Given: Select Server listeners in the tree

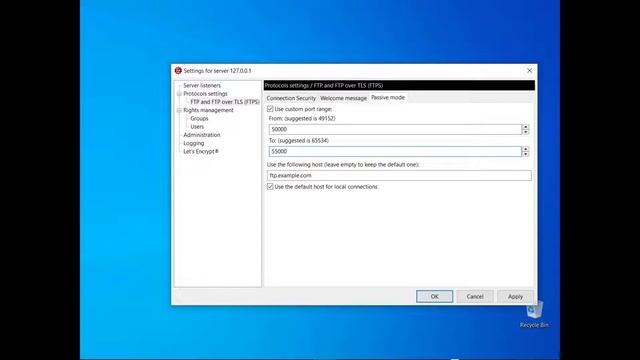Looking at the screenshot, I should tap(202, 85).
